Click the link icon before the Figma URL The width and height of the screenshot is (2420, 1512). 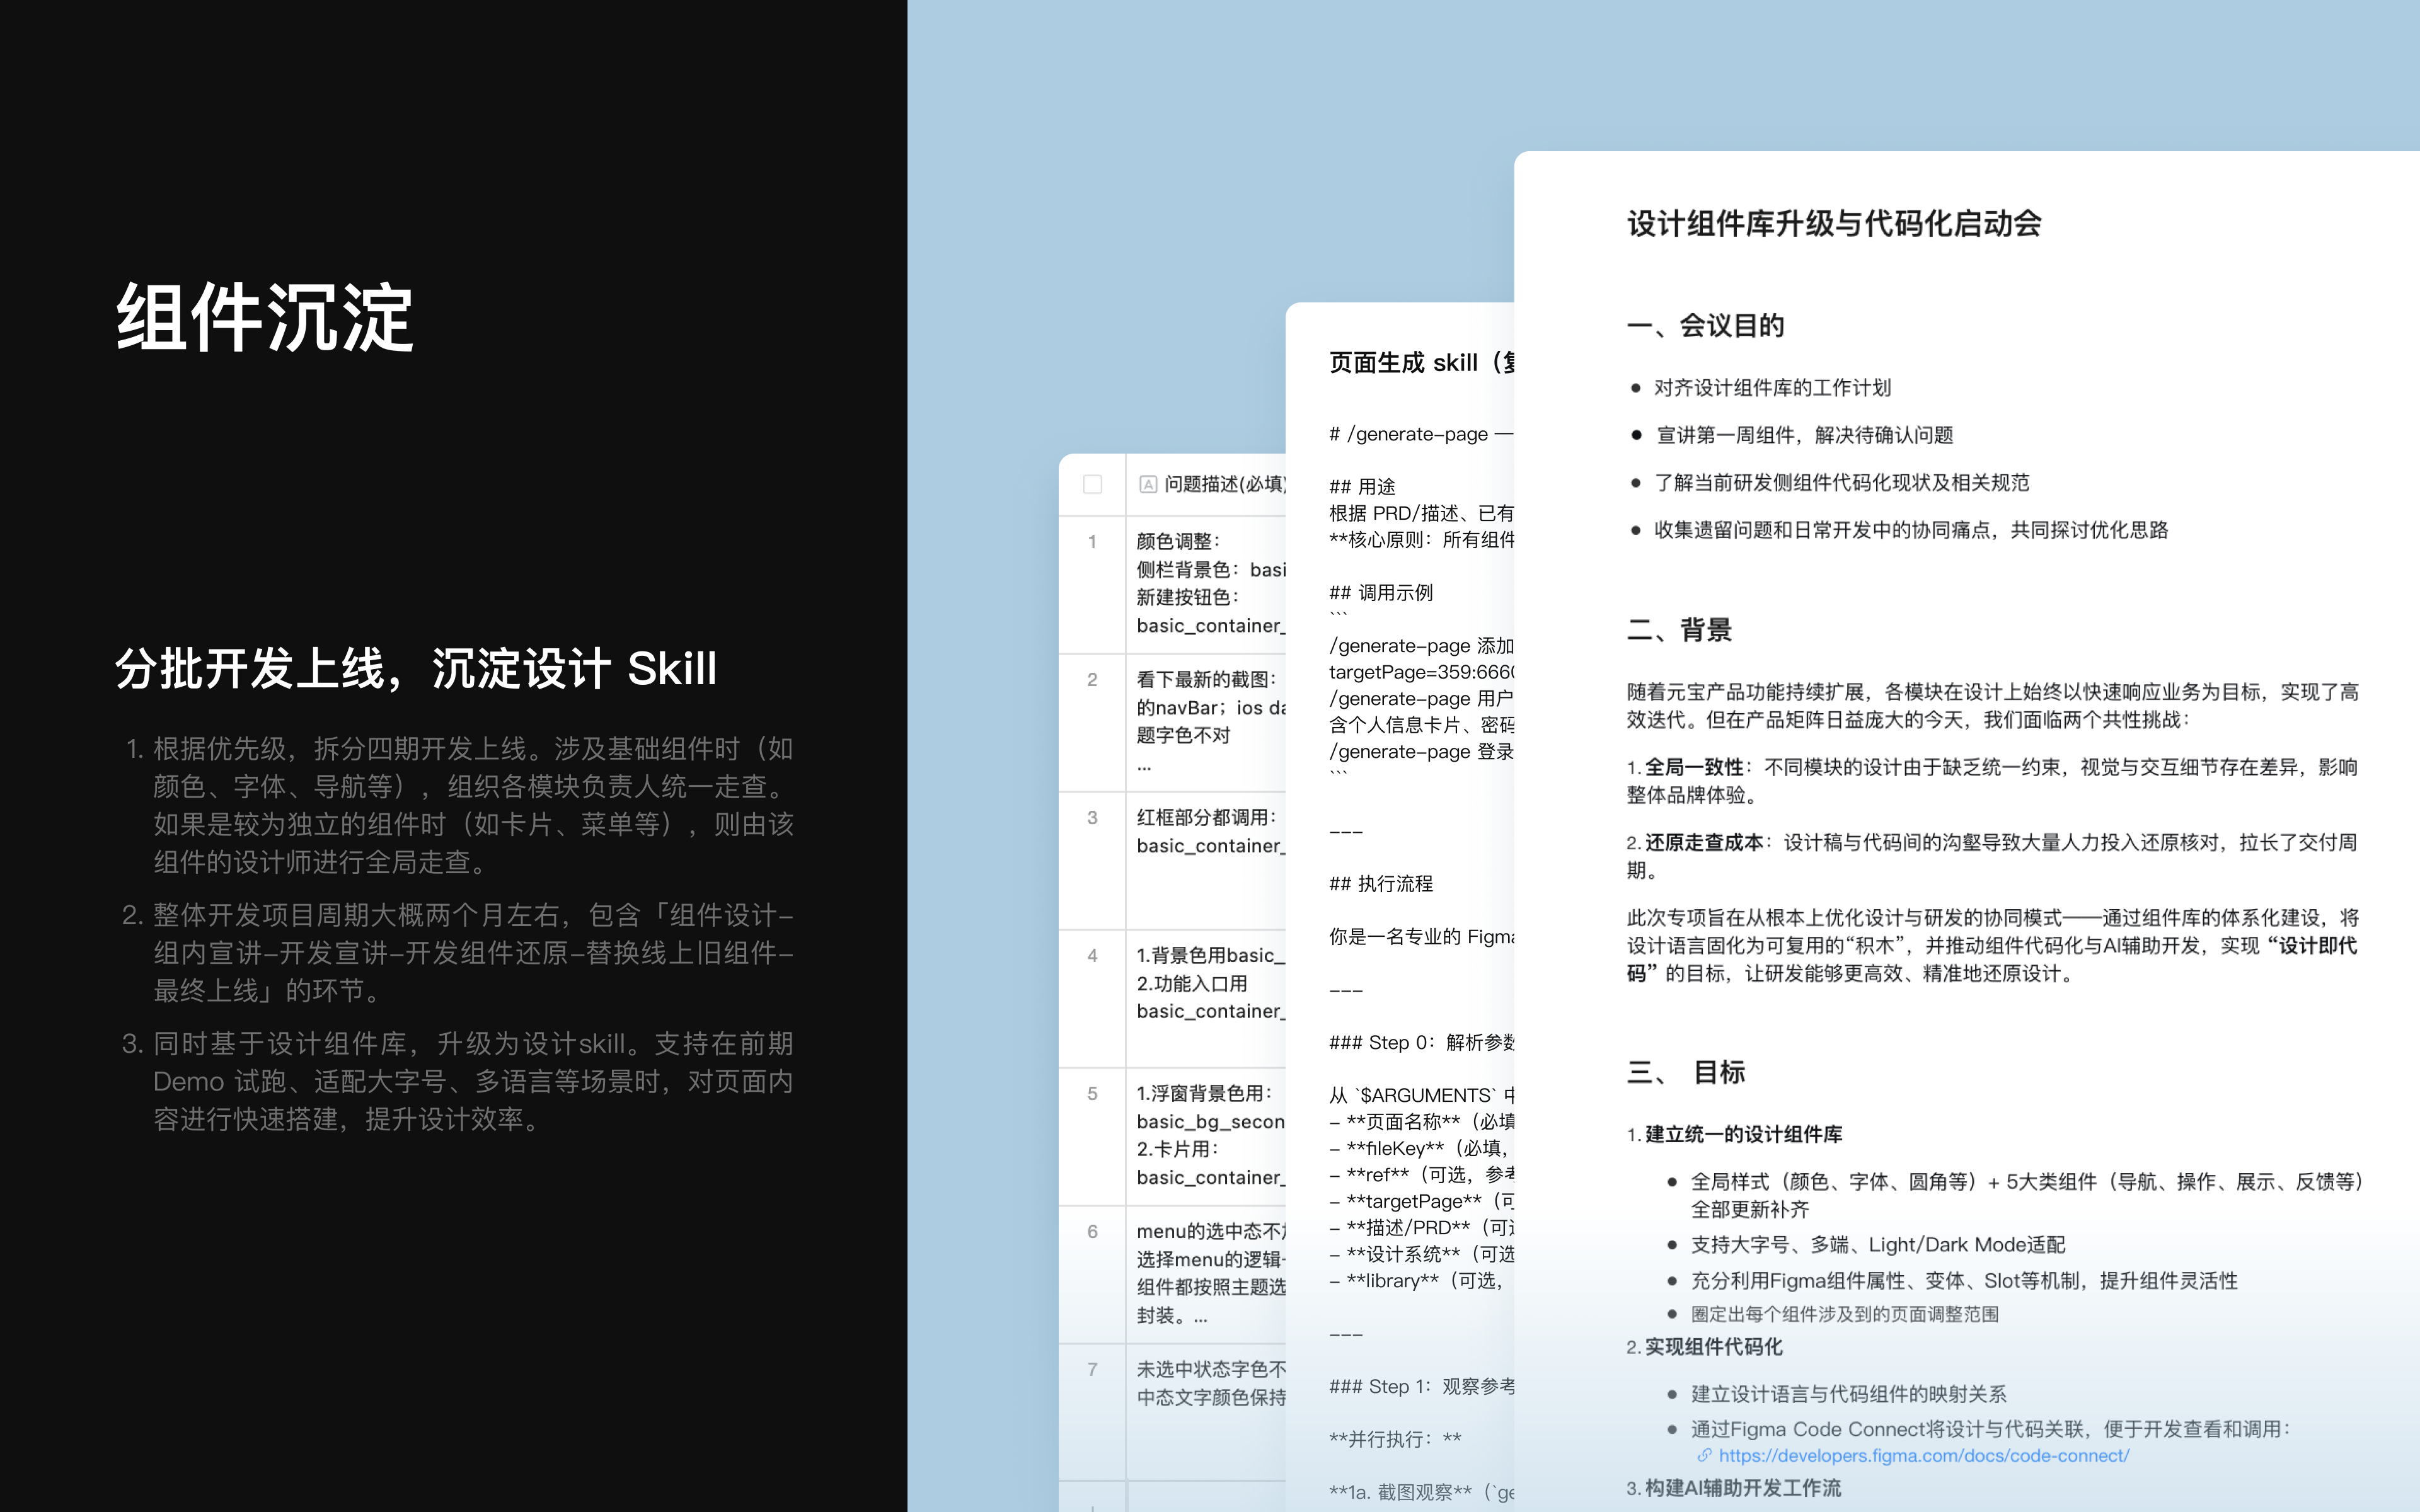(1704, 1456)
